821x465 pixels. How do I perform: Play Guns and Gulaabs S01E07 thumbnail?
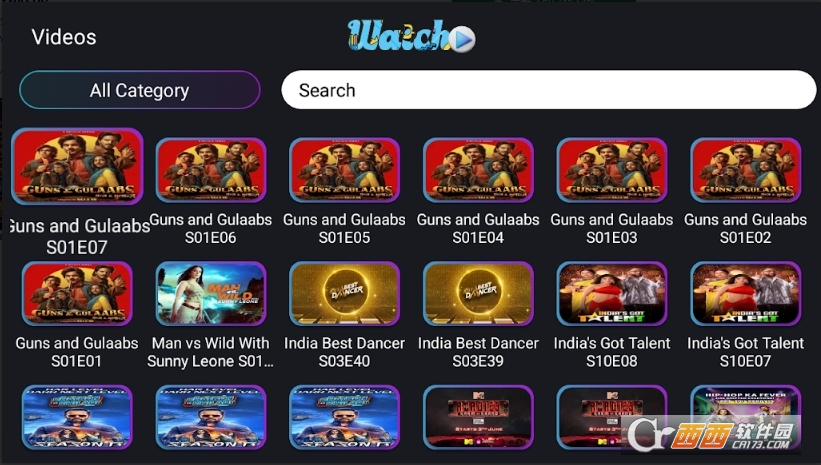click(x=77, y=167)
